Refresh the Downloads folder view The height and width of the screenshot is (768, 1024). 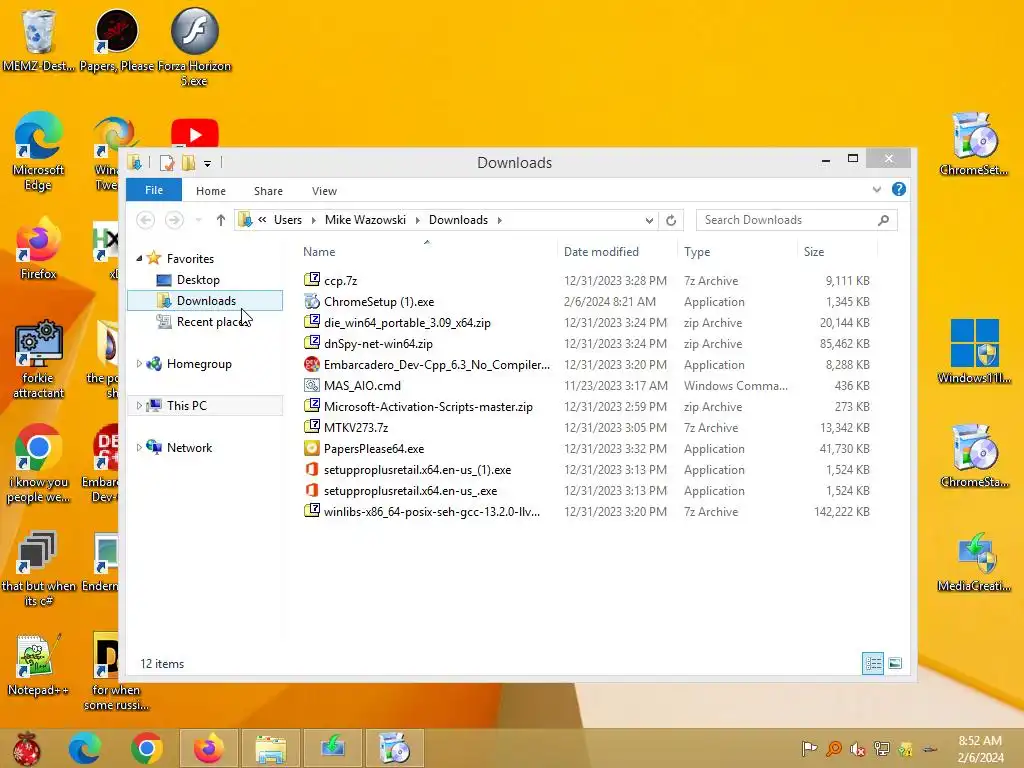(671, 220)
